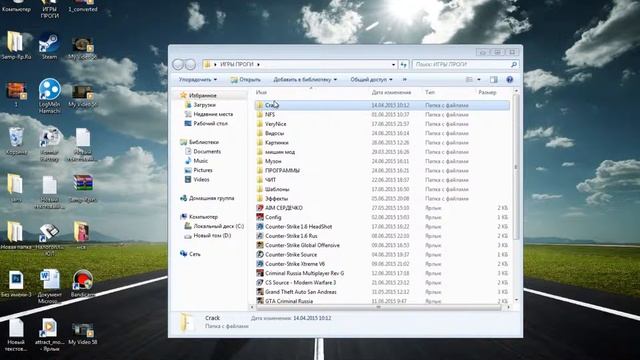This screenshot has height=360, width=640.
Task: Select the Bandicam desktop shortcut
Action: [83, 283]
